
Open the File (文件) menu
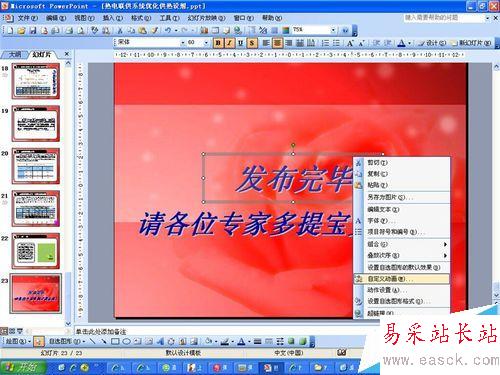[27, 18]
